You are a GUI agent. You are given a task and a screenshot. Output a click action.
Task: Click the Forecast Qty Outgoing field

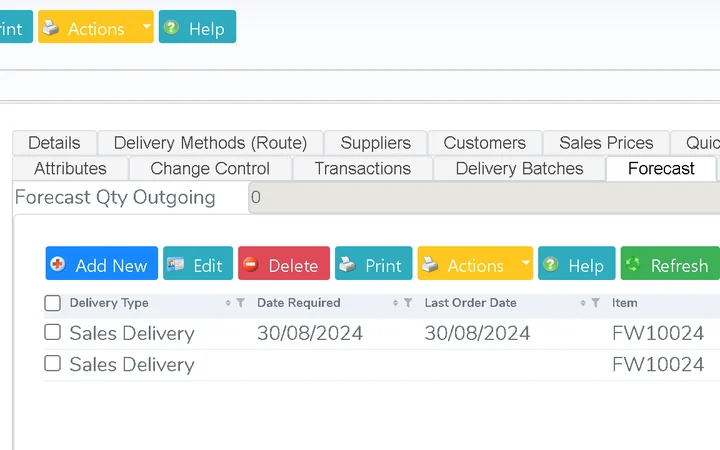[484, 197]
